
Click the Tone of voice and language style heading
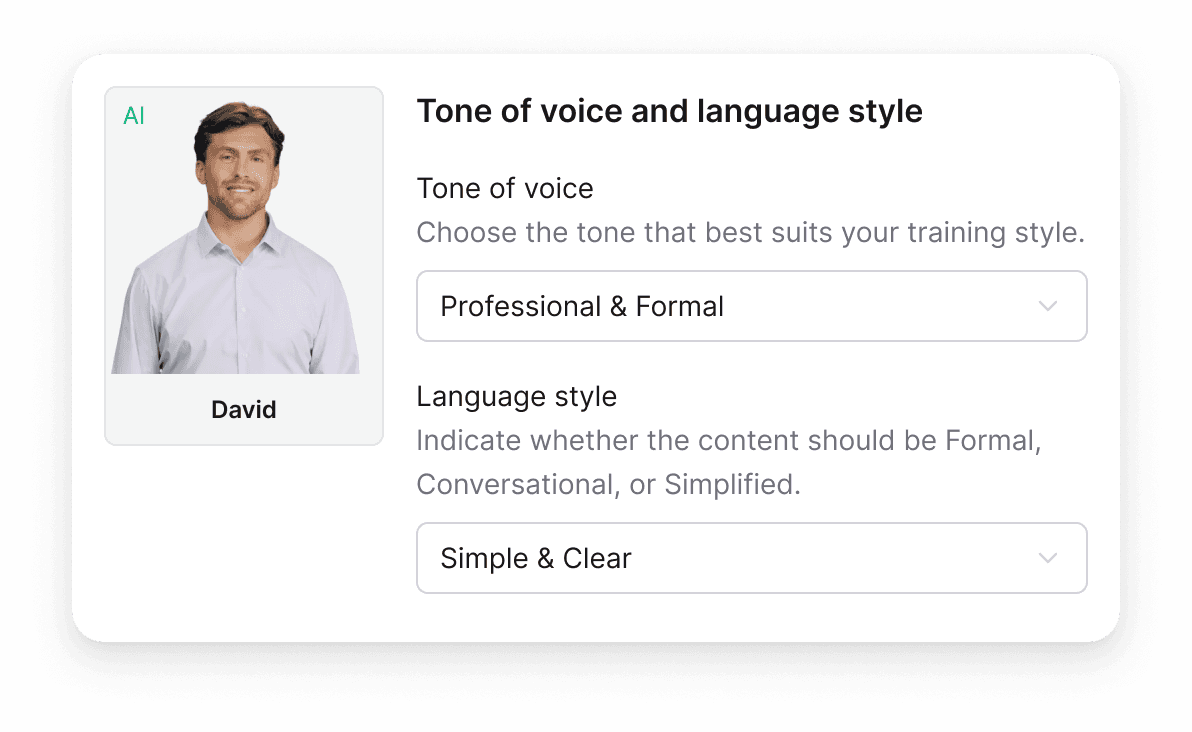(x=669, y=112)
